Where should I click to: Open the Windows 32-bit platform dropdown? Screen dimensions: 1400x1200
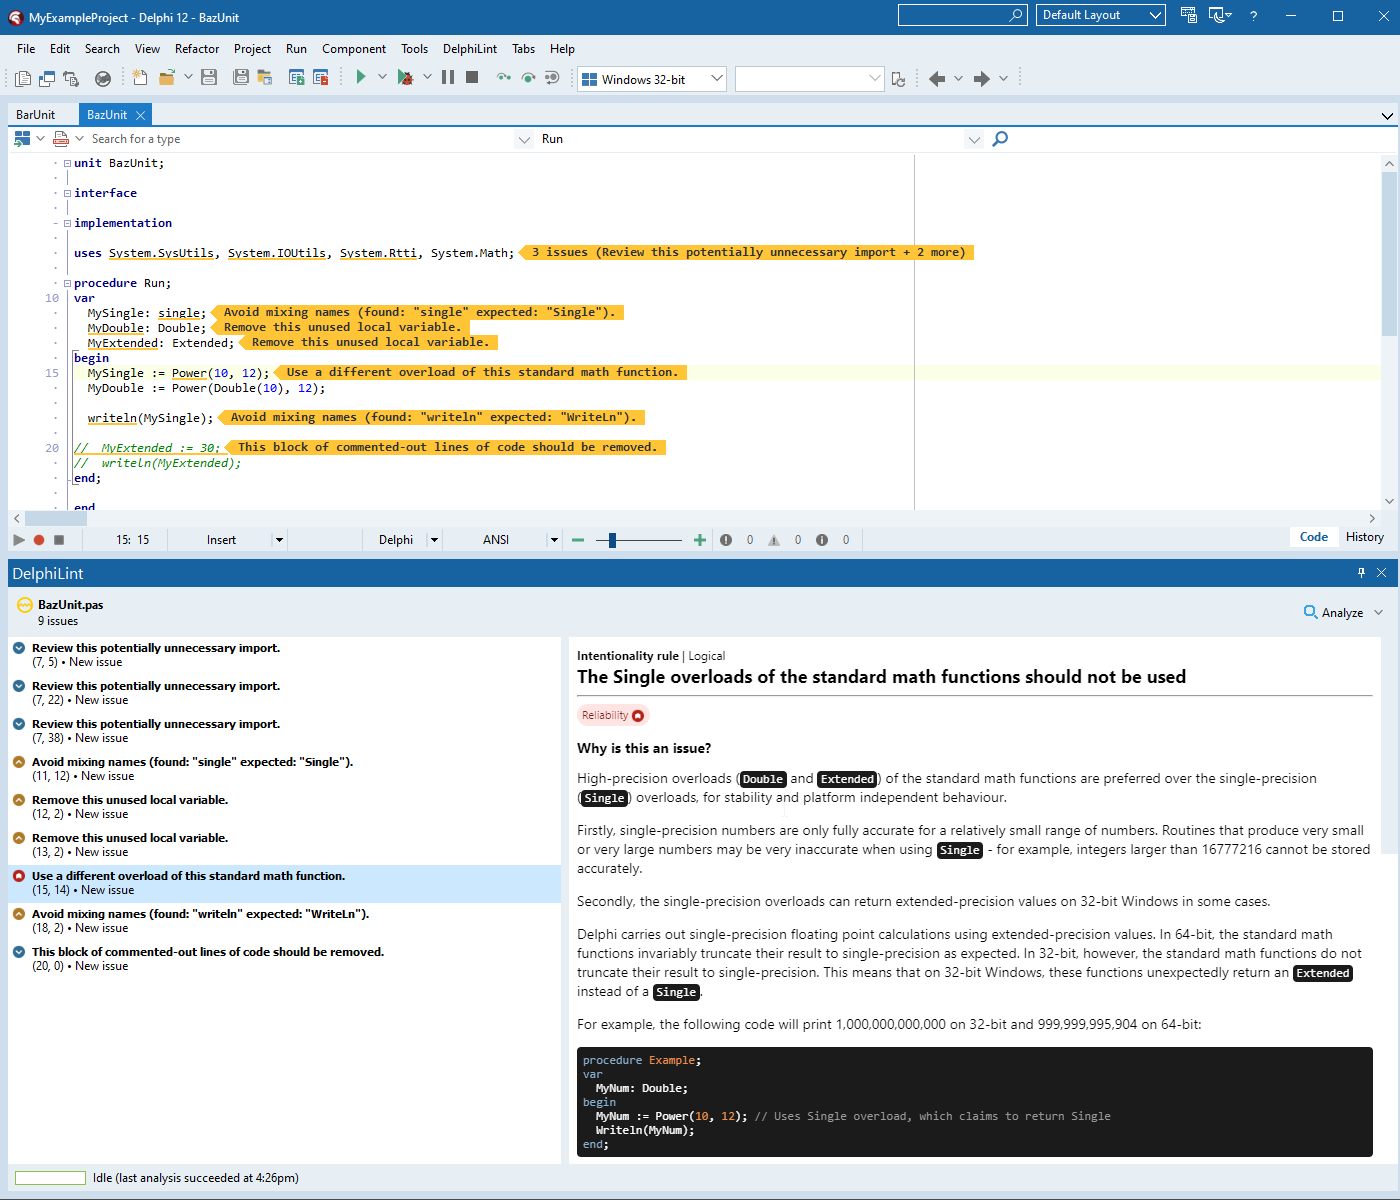pos(652,79)
